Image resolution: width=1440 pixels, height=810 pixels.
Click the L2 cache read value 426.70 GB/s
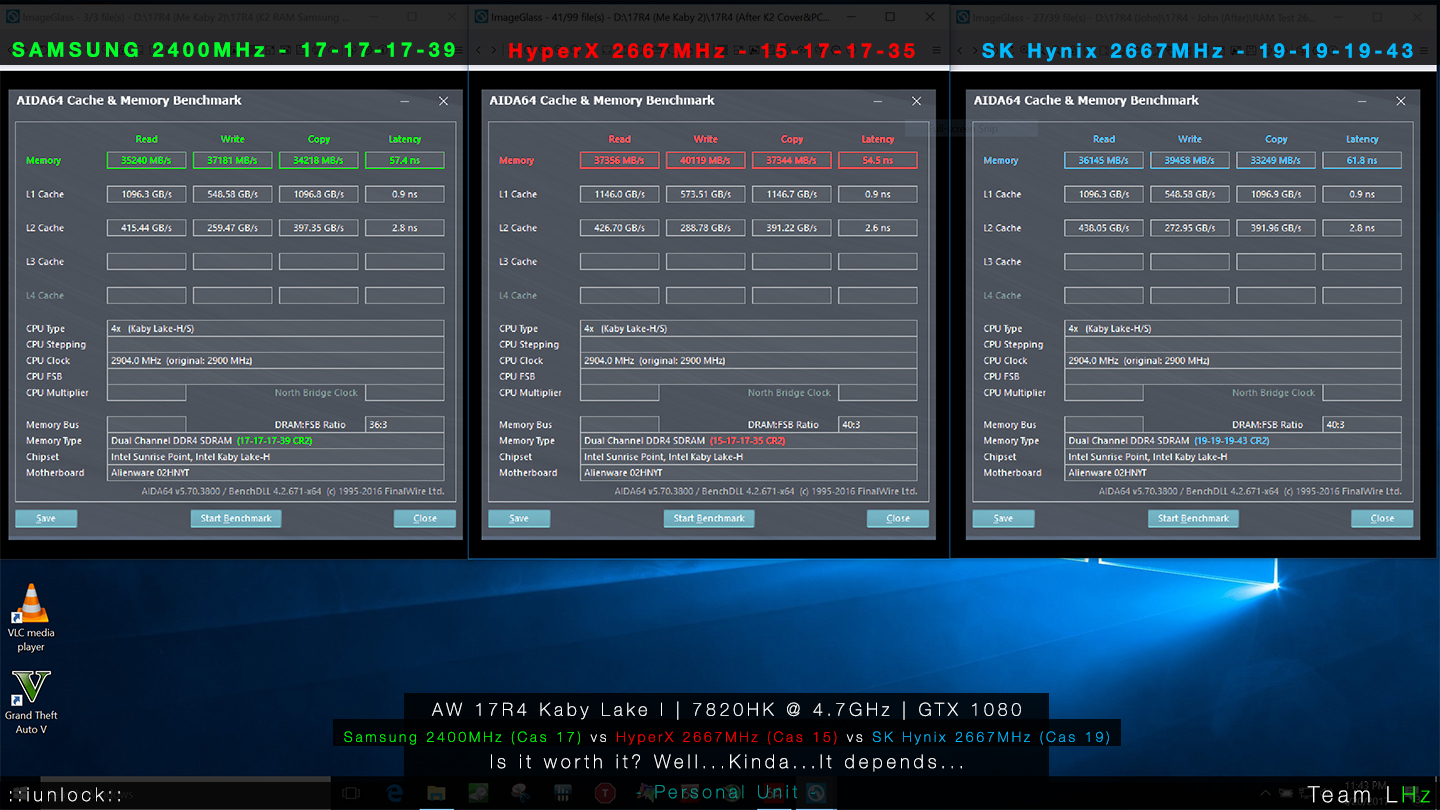click(619, 228)
